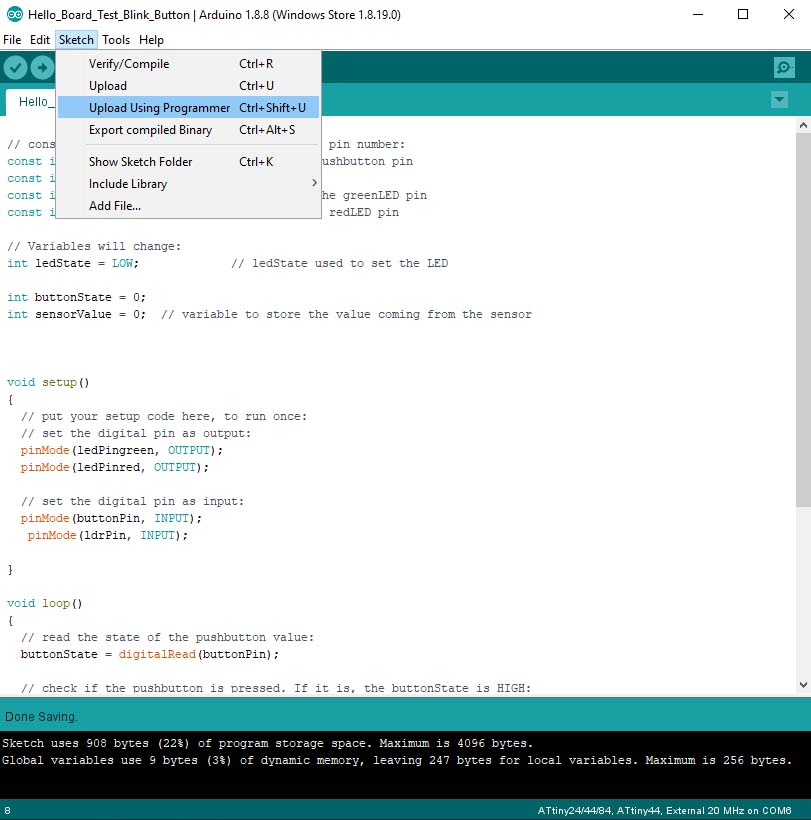Expand the Include Library submenu
The height and width of the screenshot is (820, 811).
coord(188,184)
